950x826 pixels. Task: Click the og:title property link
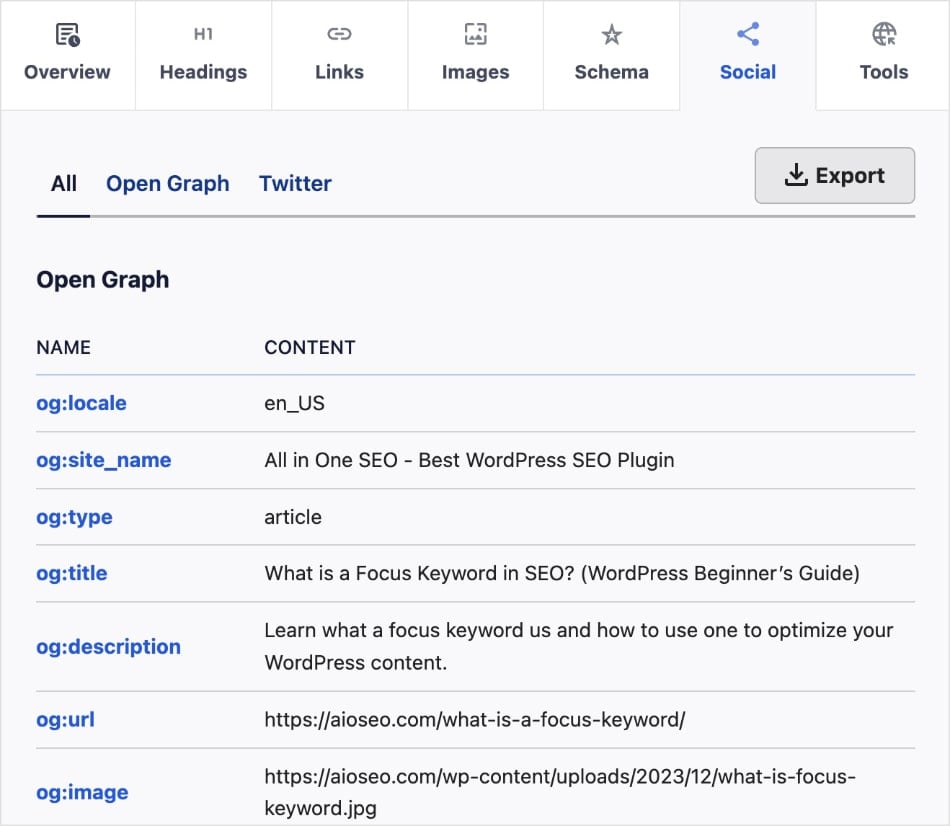coord(72,573)
